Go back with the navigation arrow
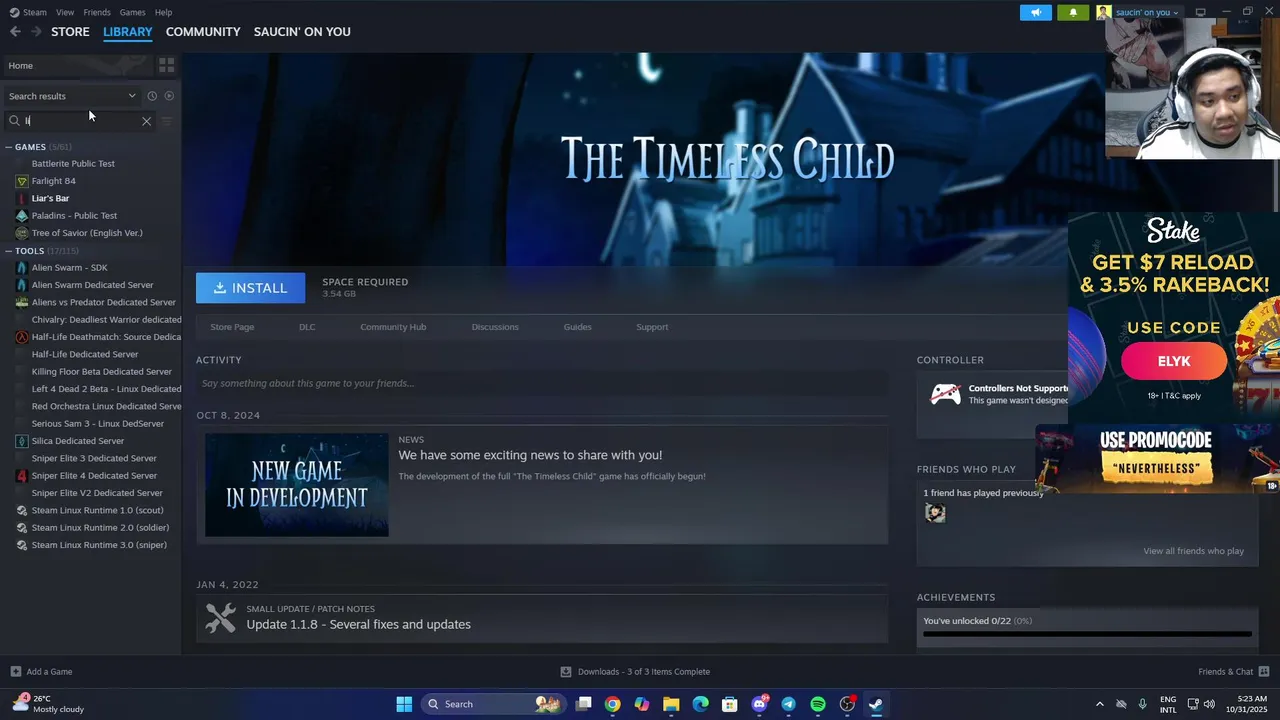The image size is (1280, 720). tap(15, 32)
